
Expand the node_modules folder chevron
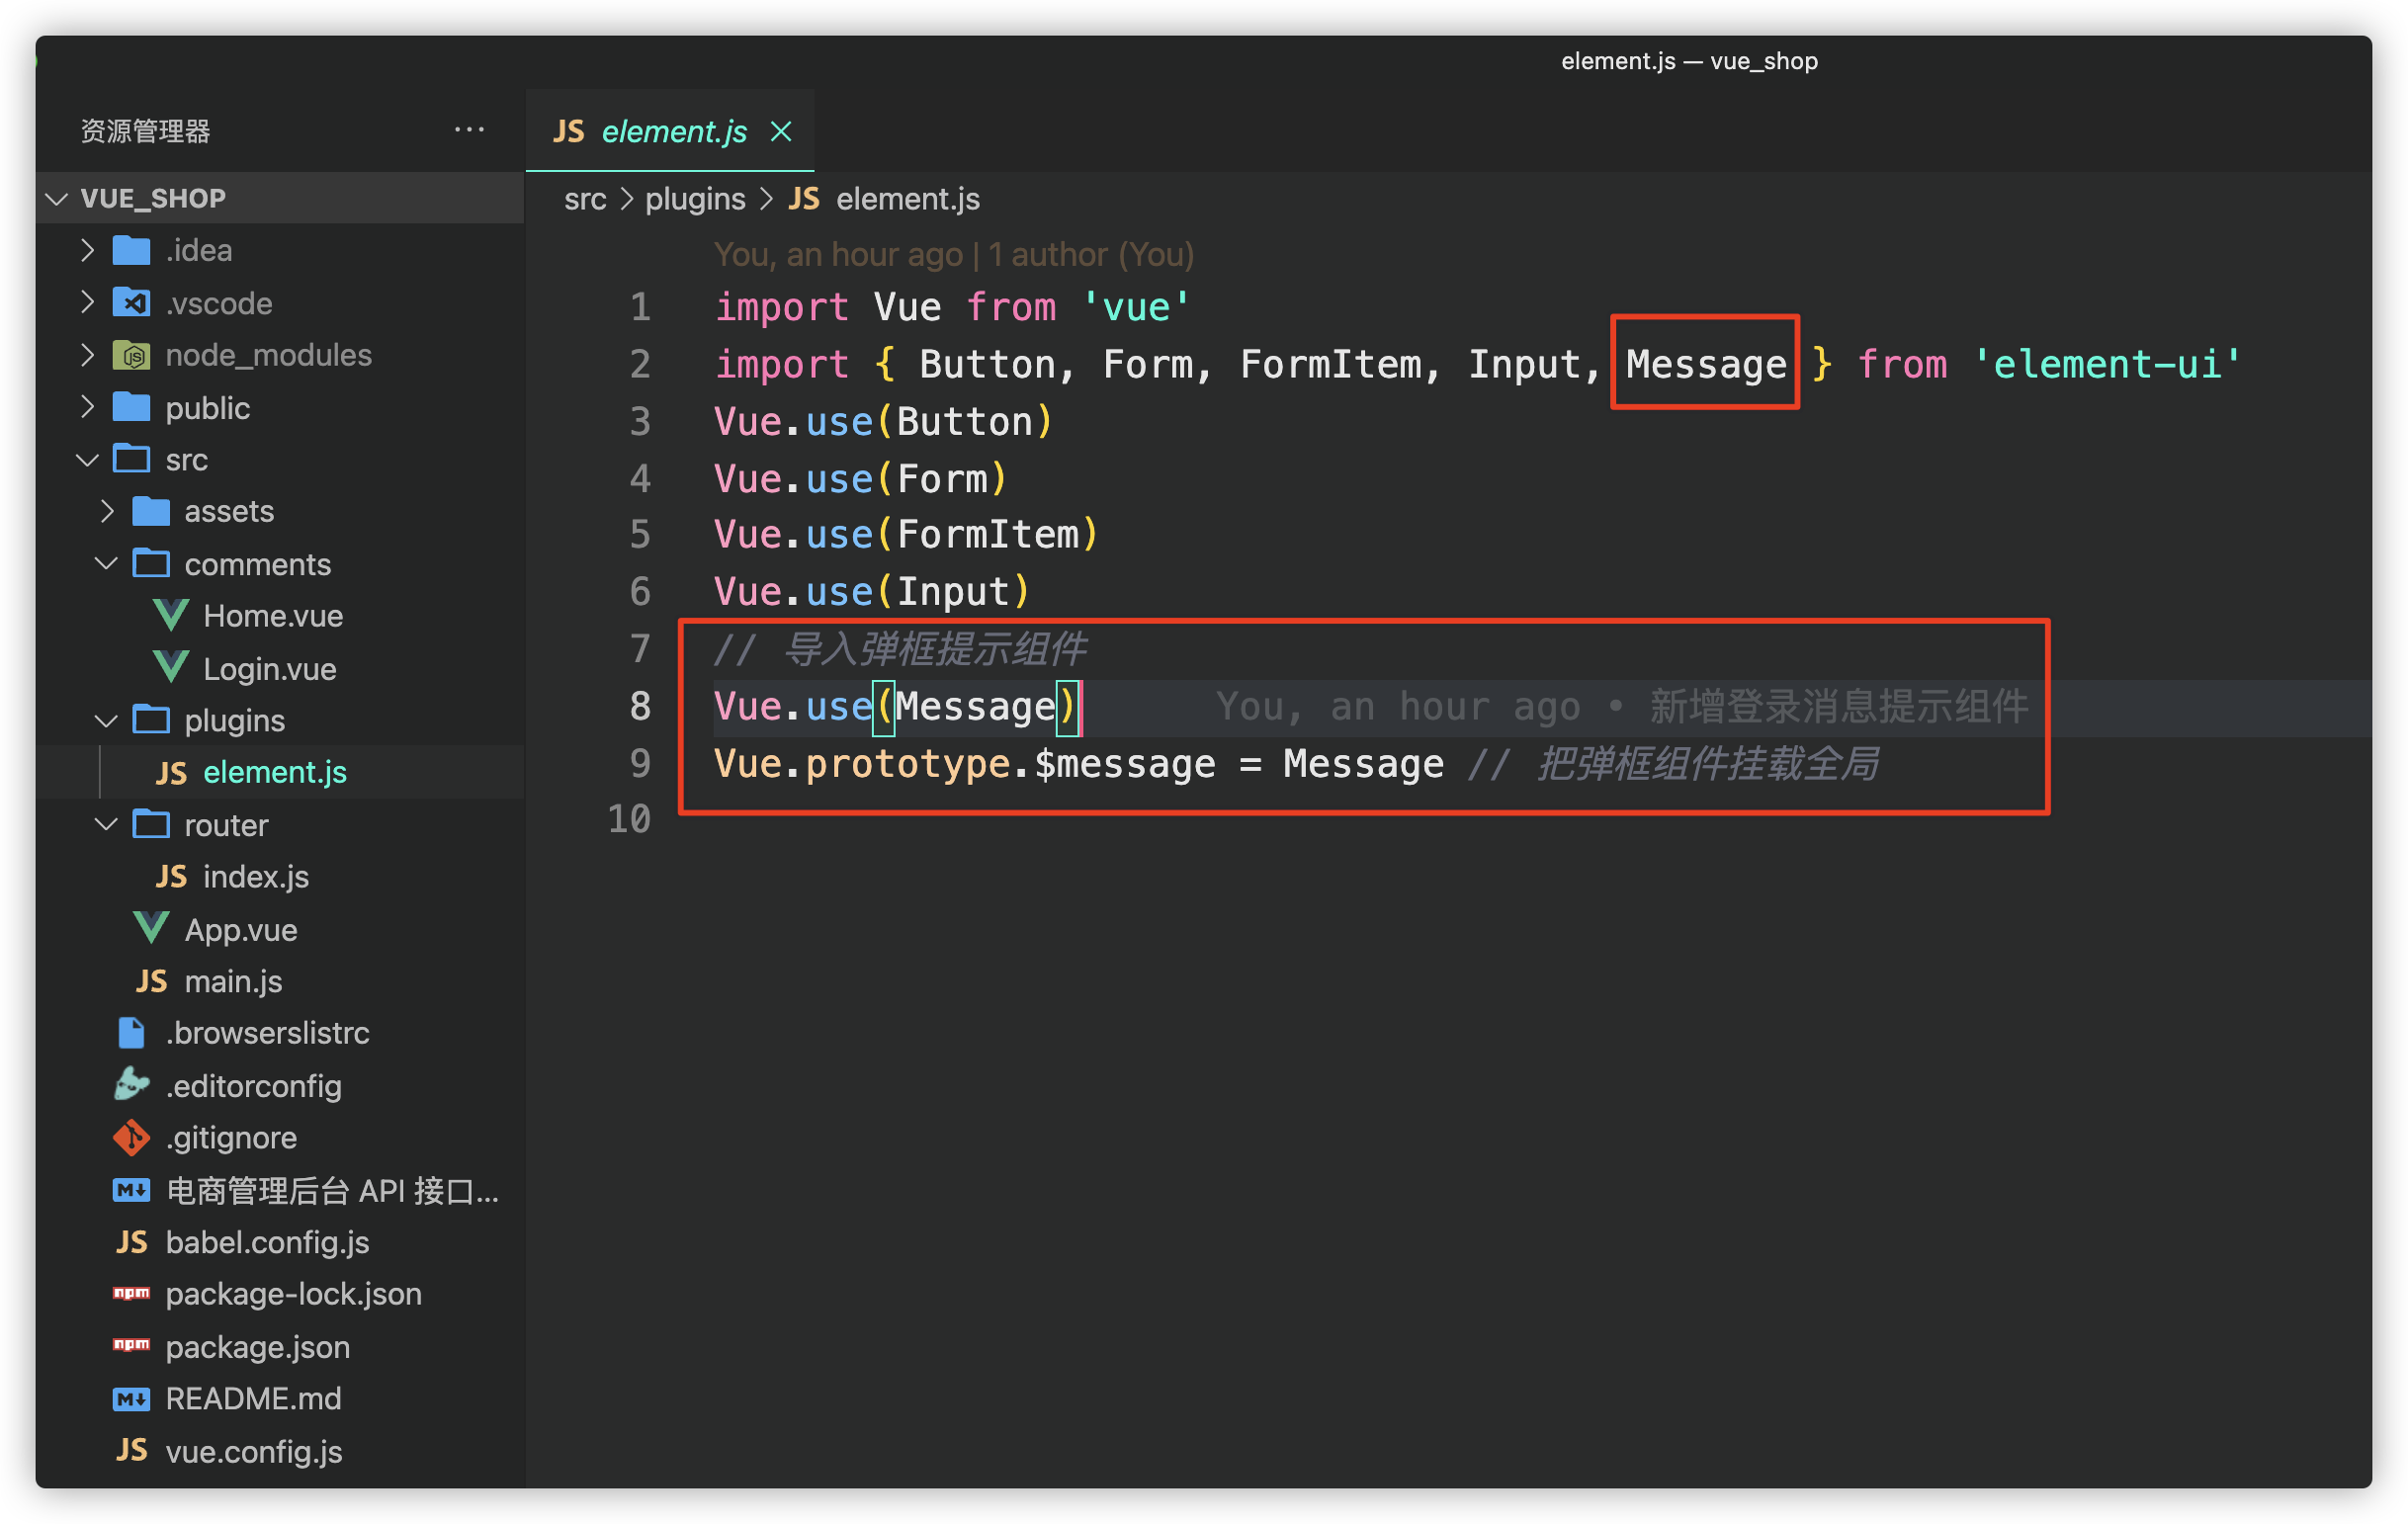click(87, 355)
